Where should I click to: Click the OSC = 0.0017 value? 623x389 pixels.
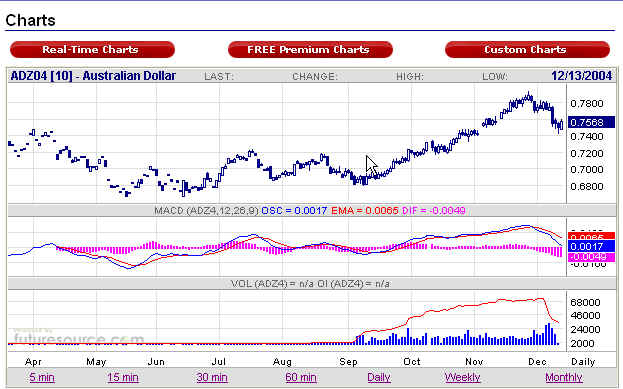coord(294,211)
